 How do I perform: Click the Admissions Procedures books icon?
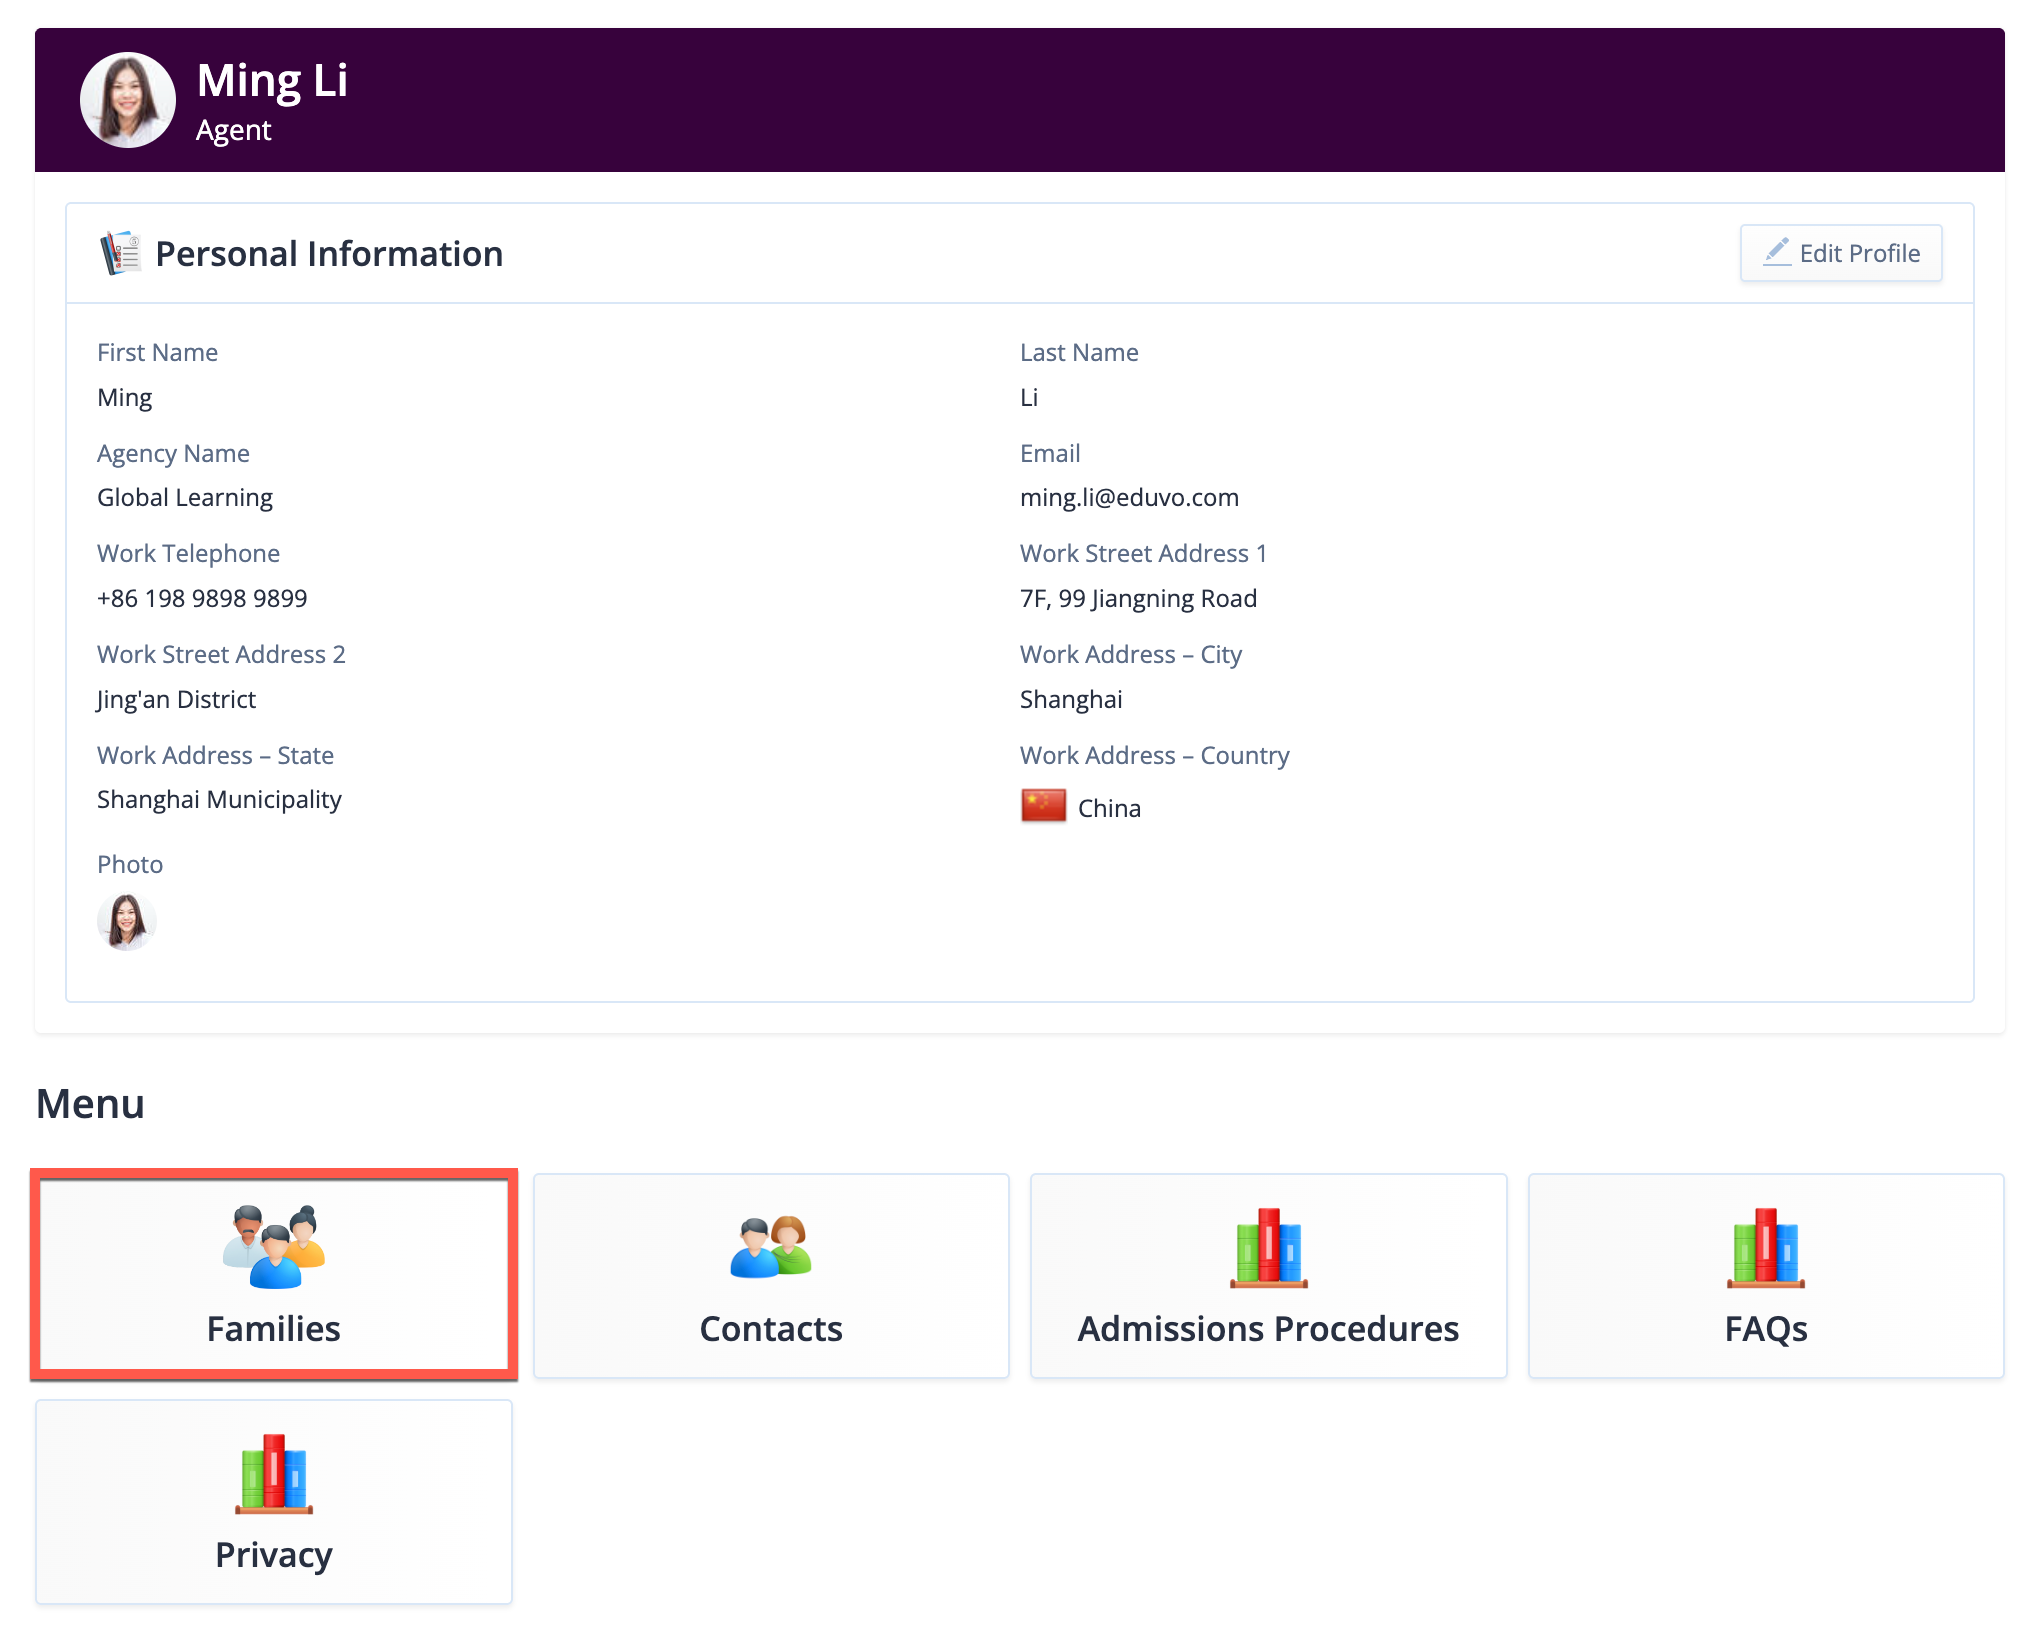pos(1268,1247)
